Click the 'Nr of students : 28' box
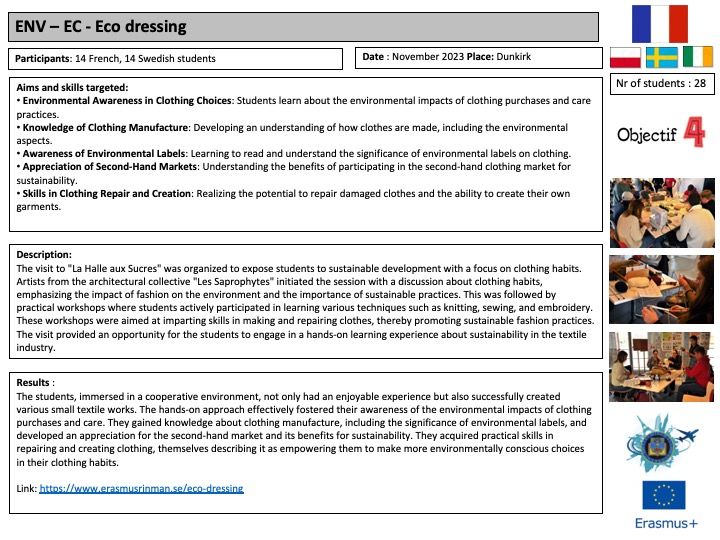This screenshot has height=540, width=720. pos(662,84)
